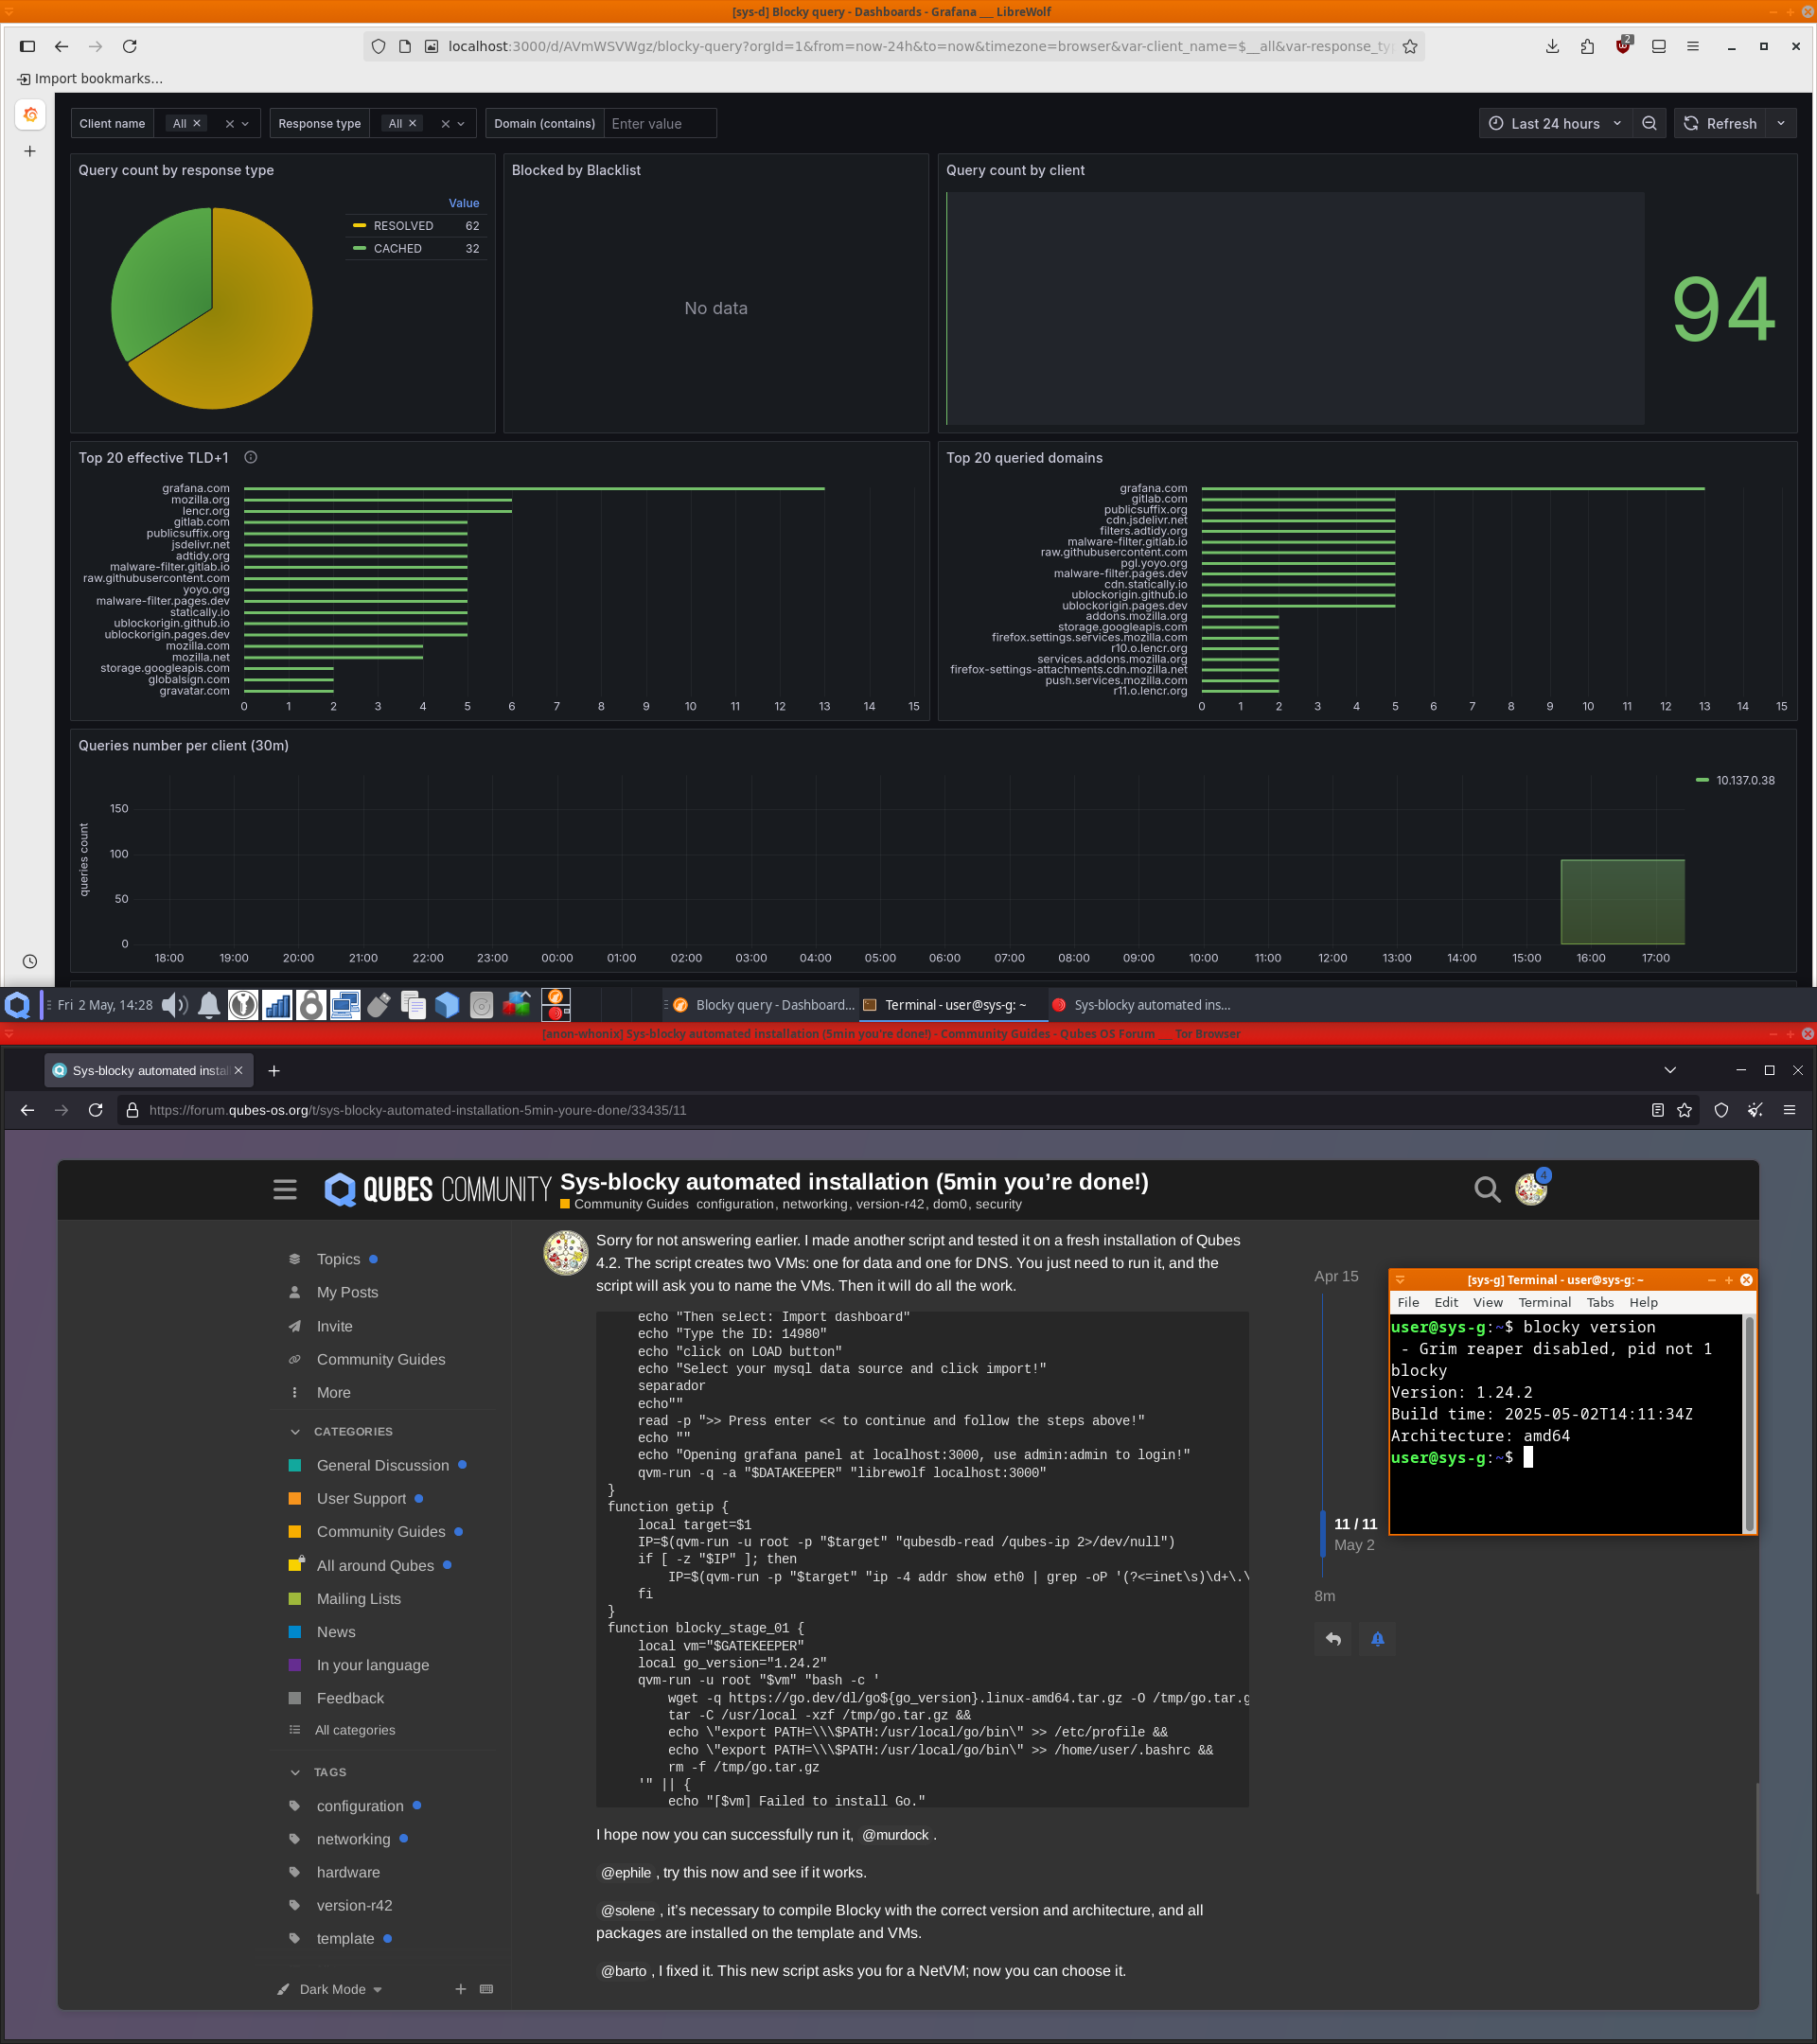Expand the Response type variable dropdown
Viewport: 1817px width, 2044px height.
(x=460, y=124)
